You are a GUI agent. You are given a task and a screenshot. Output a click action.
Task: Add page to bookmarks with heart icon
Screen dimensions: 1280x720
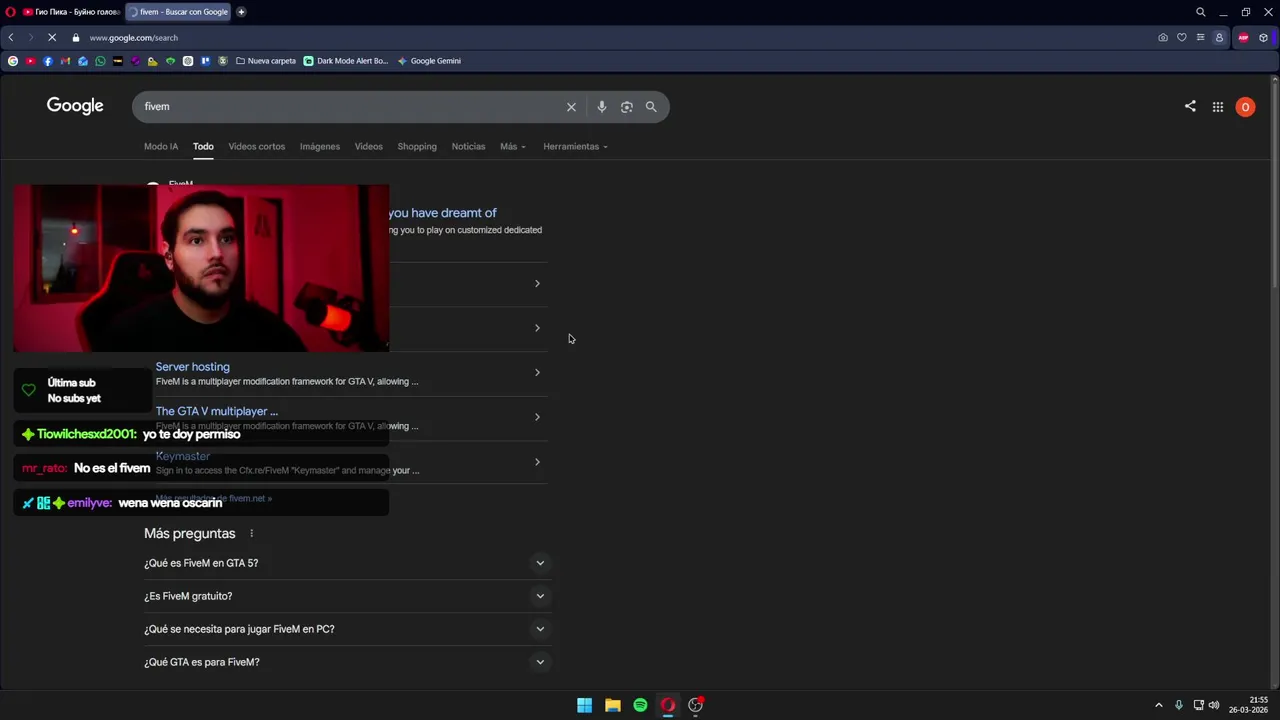pyautogui.click(x=1181, y=38)
